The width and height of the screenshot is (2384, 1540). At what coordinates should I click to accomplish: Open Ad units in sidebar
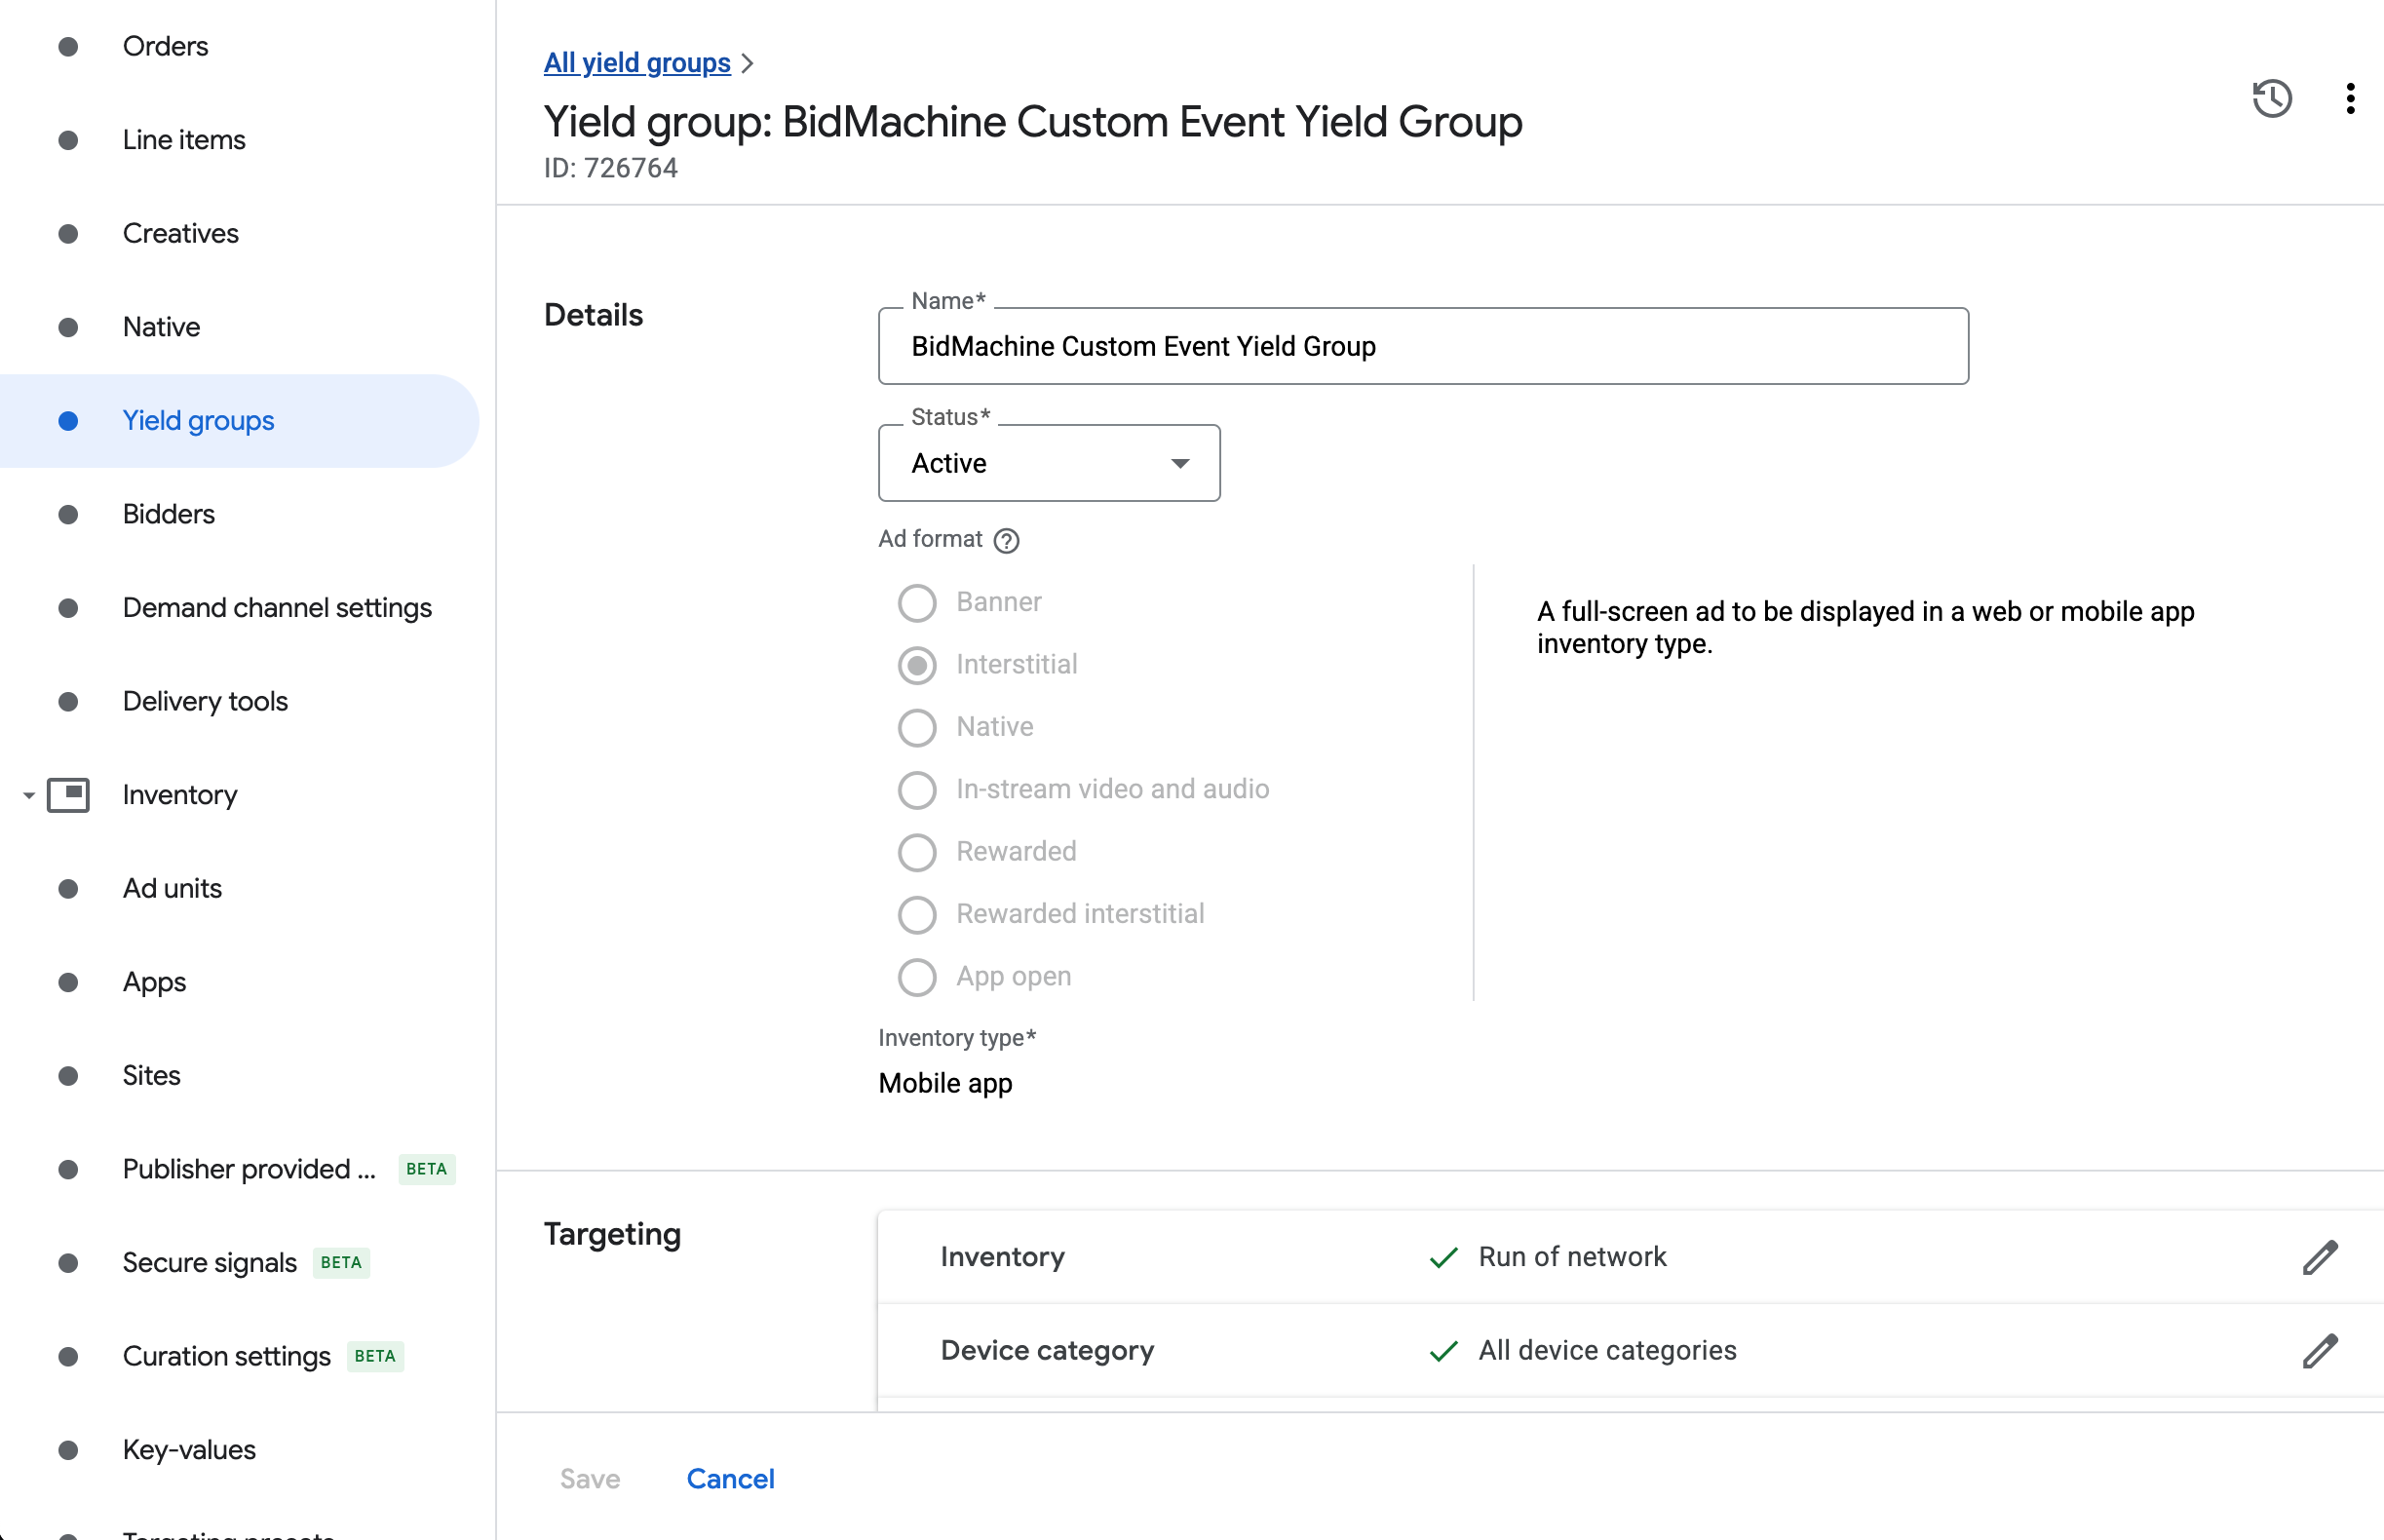pos(172,888)
